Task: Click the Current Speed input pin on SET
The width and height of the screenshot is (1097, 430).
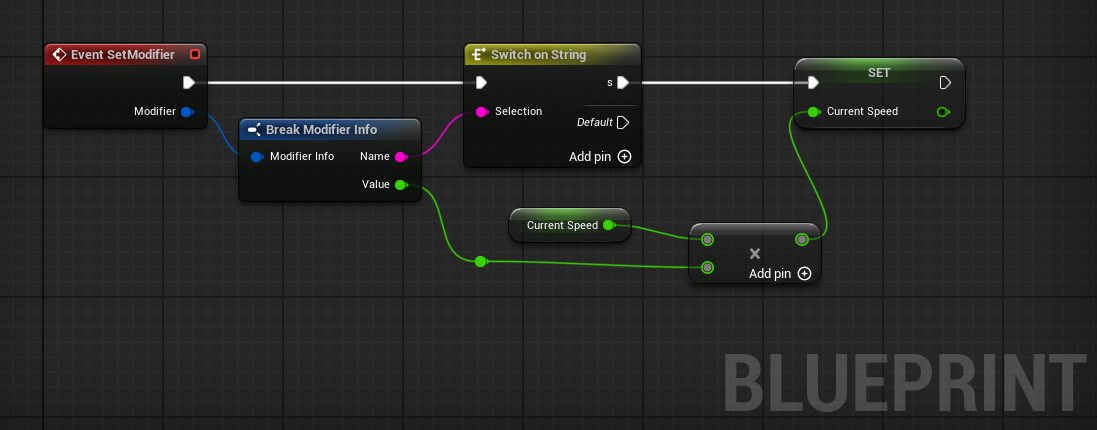Action: point(813,111)
